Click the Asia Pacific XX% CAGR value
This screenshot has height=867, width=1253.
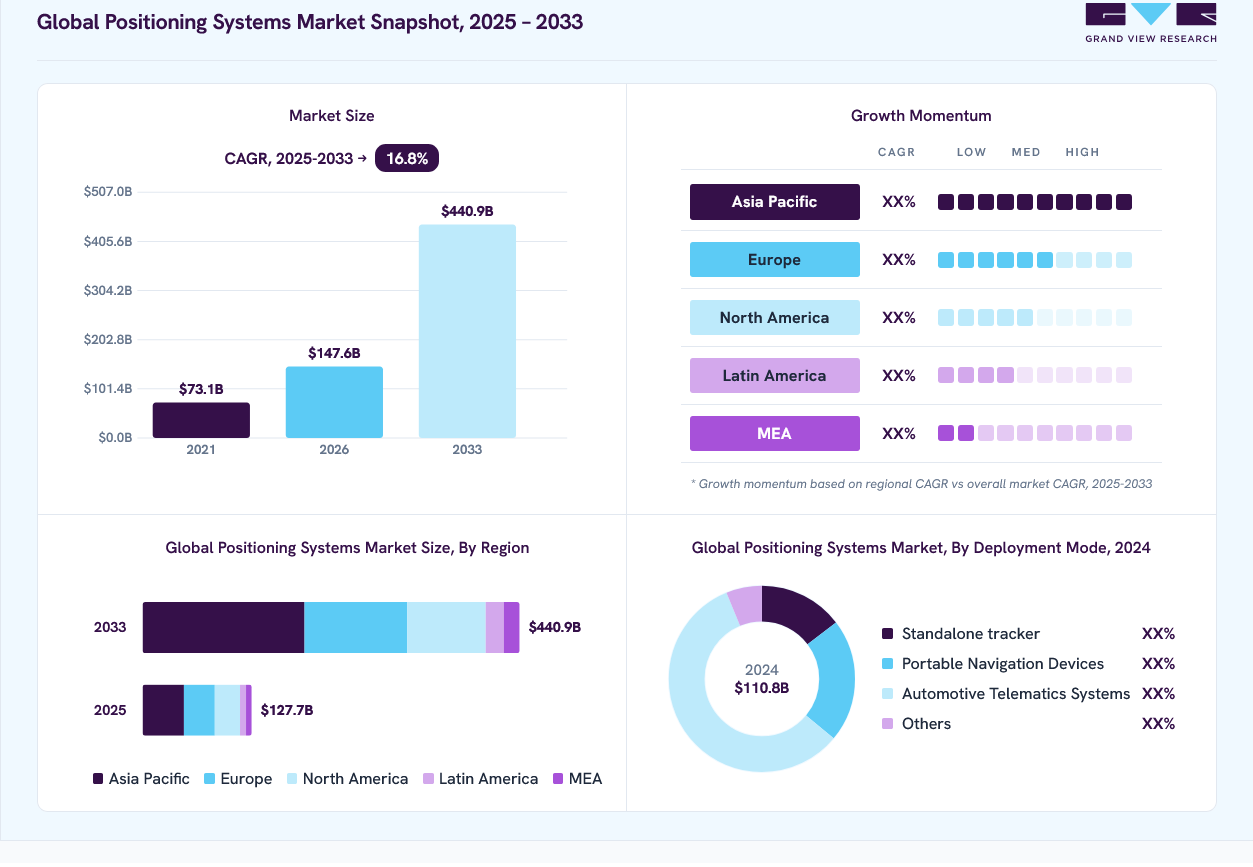pos(899,202)
